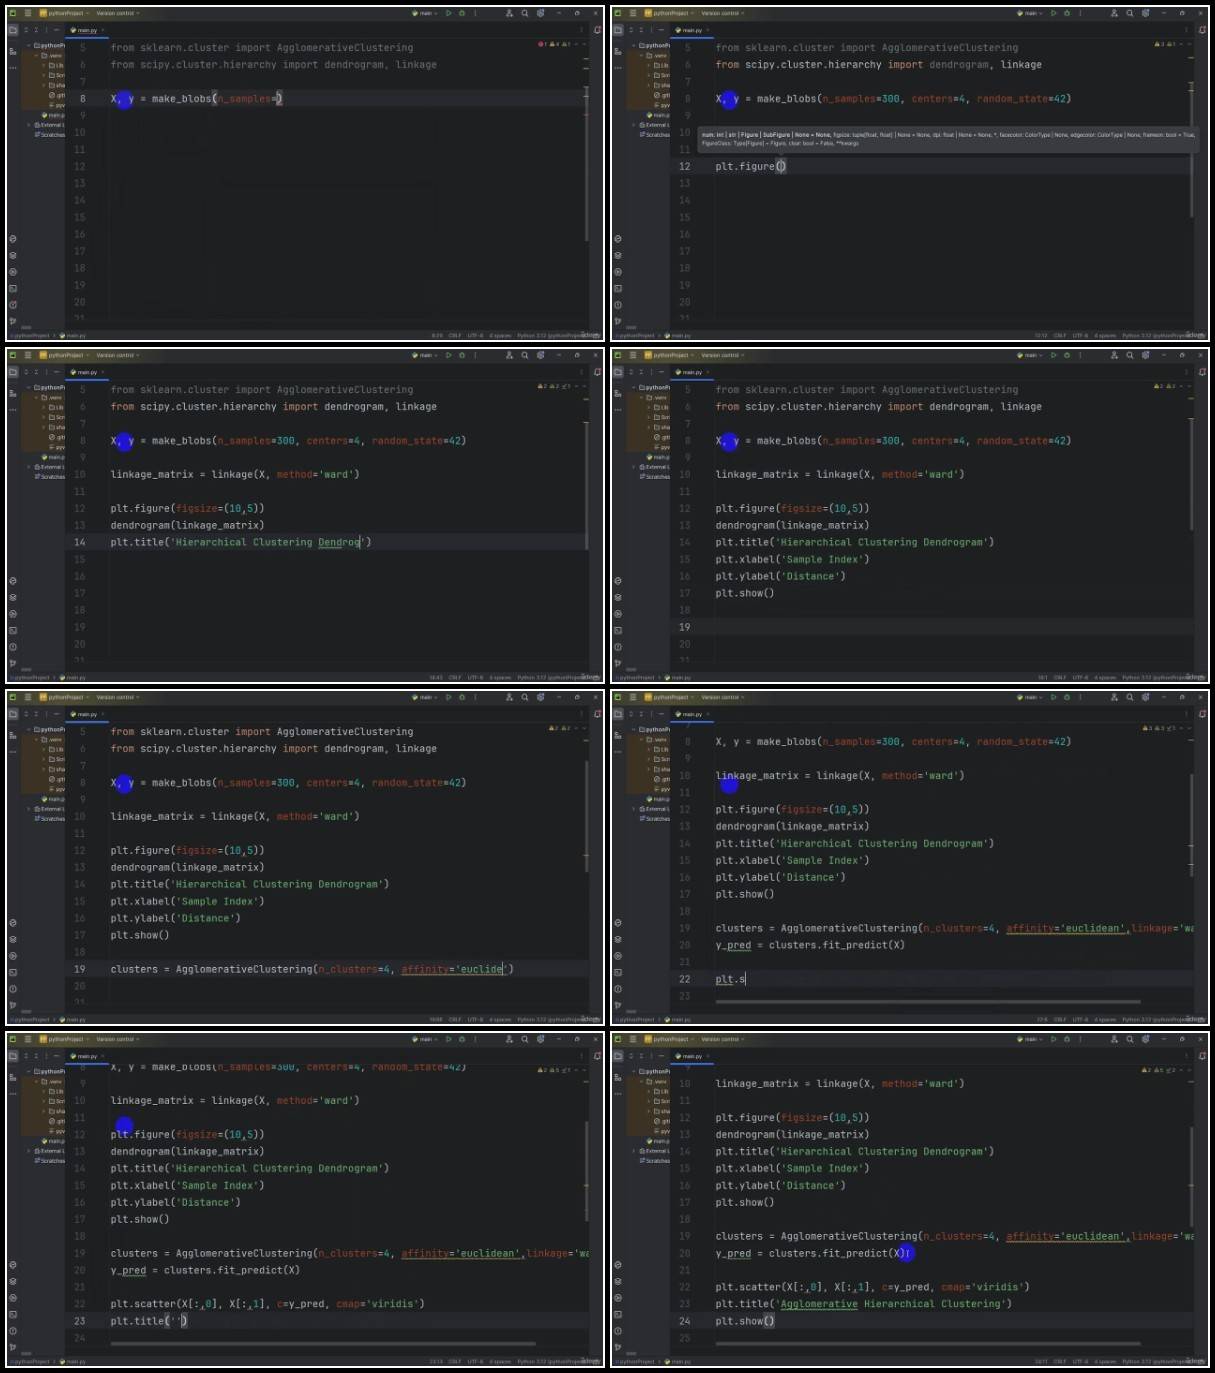Select main.py editor tab in the n_samples= window
Viewport: 1215px width, 1373px height.
point(87,31)
